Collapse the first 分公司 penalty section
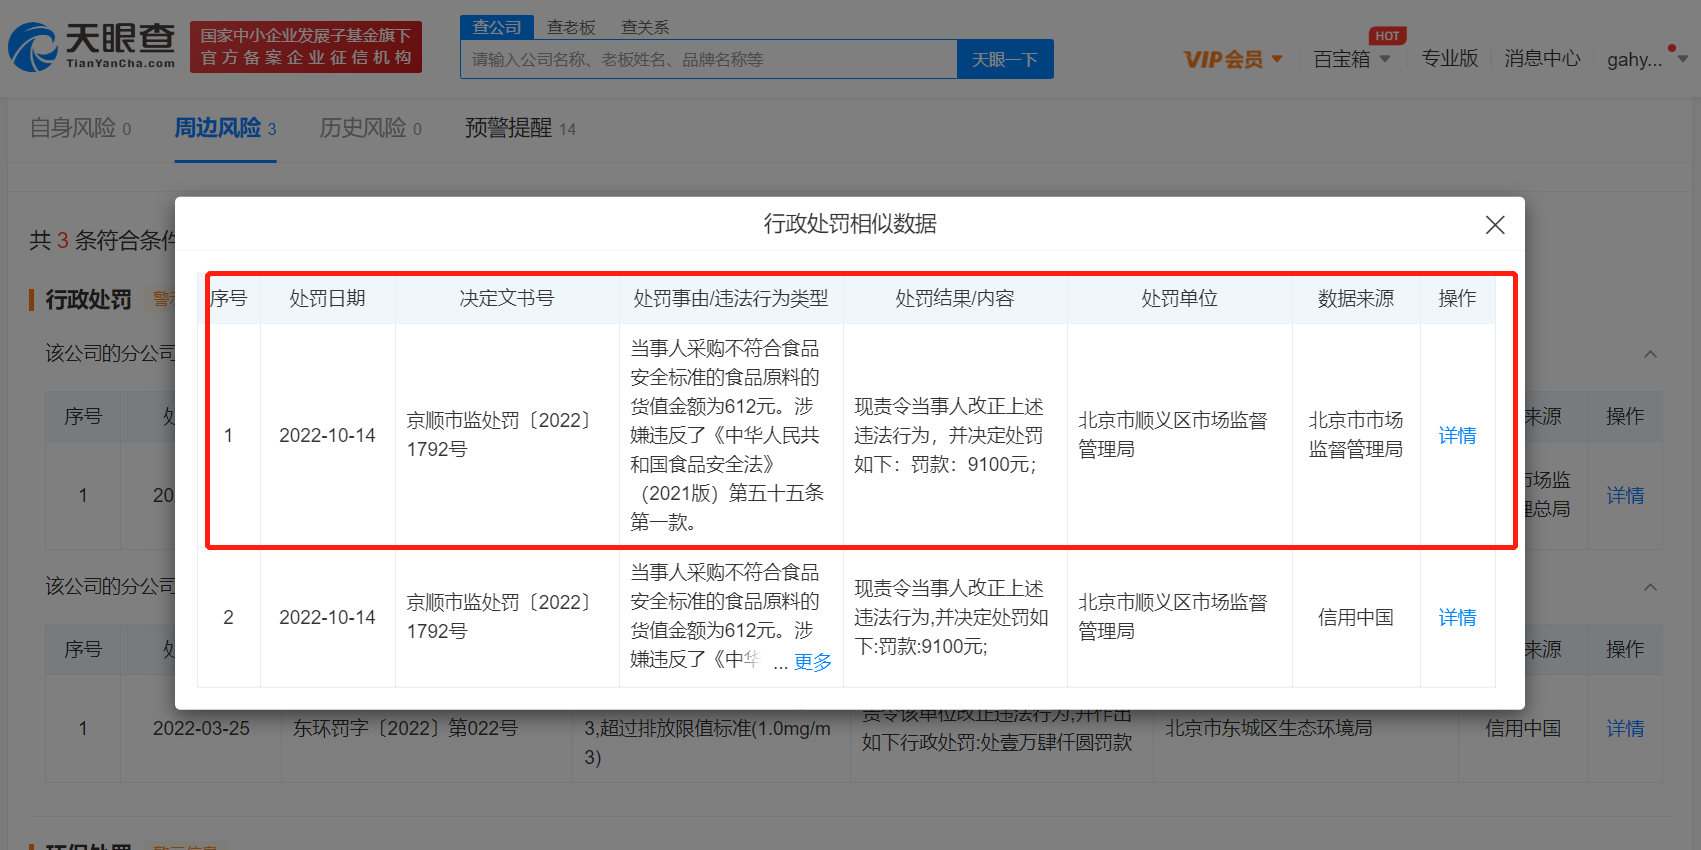Image resolution: width=1701 pixels, height=850 pixels. tap(1650, 354)
